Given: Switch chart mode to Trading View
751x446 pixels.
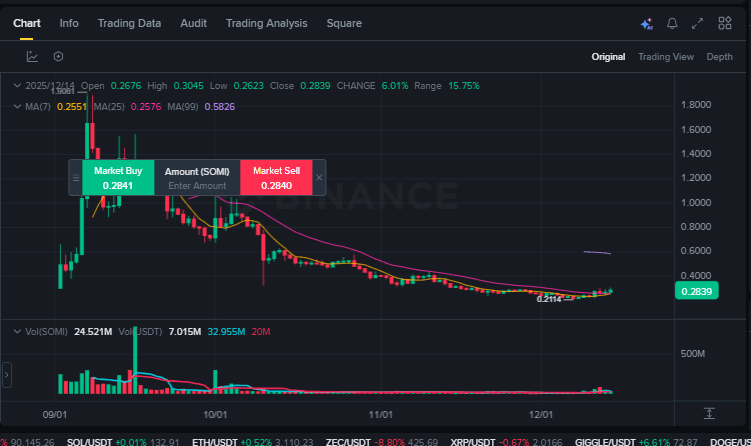Looking at the screenshot, I should tap(666, 57).
